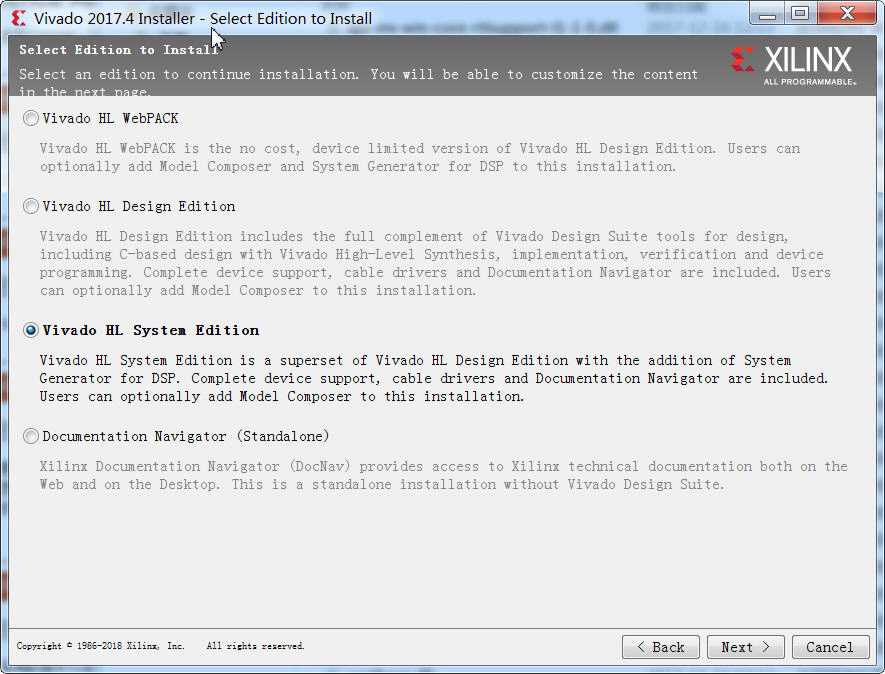The height and width of the screenshot is (674, 885).
Task: Proceed with the Next button
Action: coord(746,647)
